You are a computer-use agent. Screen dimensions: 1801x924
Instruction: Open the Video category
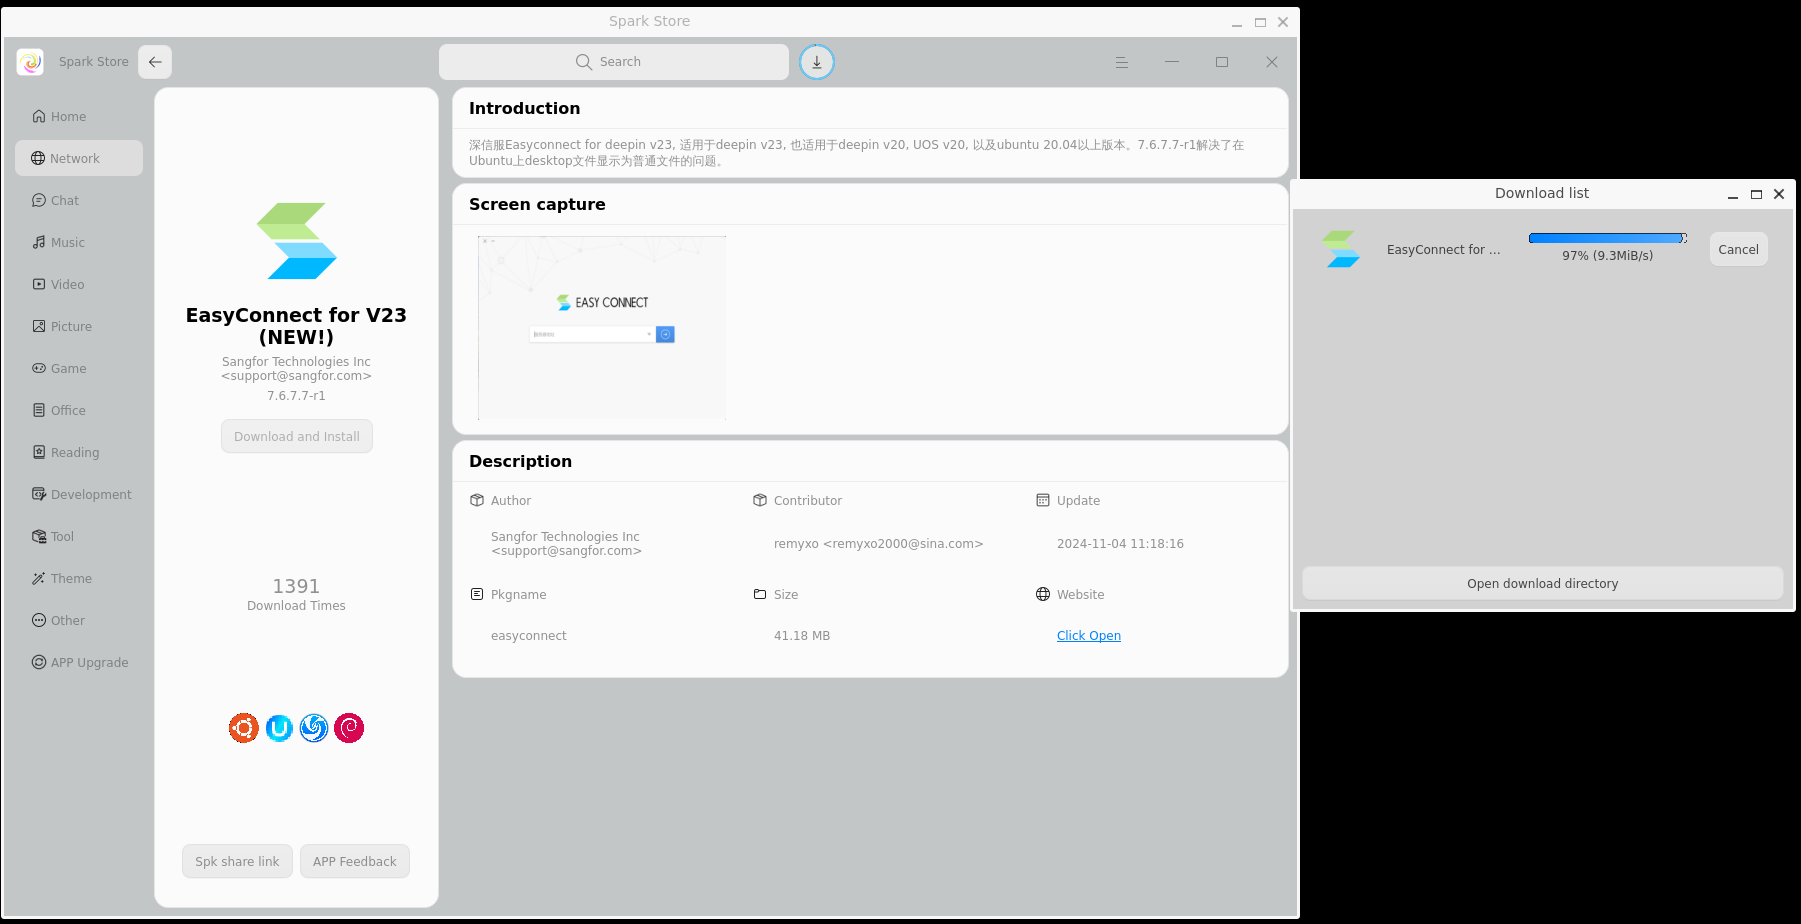click(79, 284)
